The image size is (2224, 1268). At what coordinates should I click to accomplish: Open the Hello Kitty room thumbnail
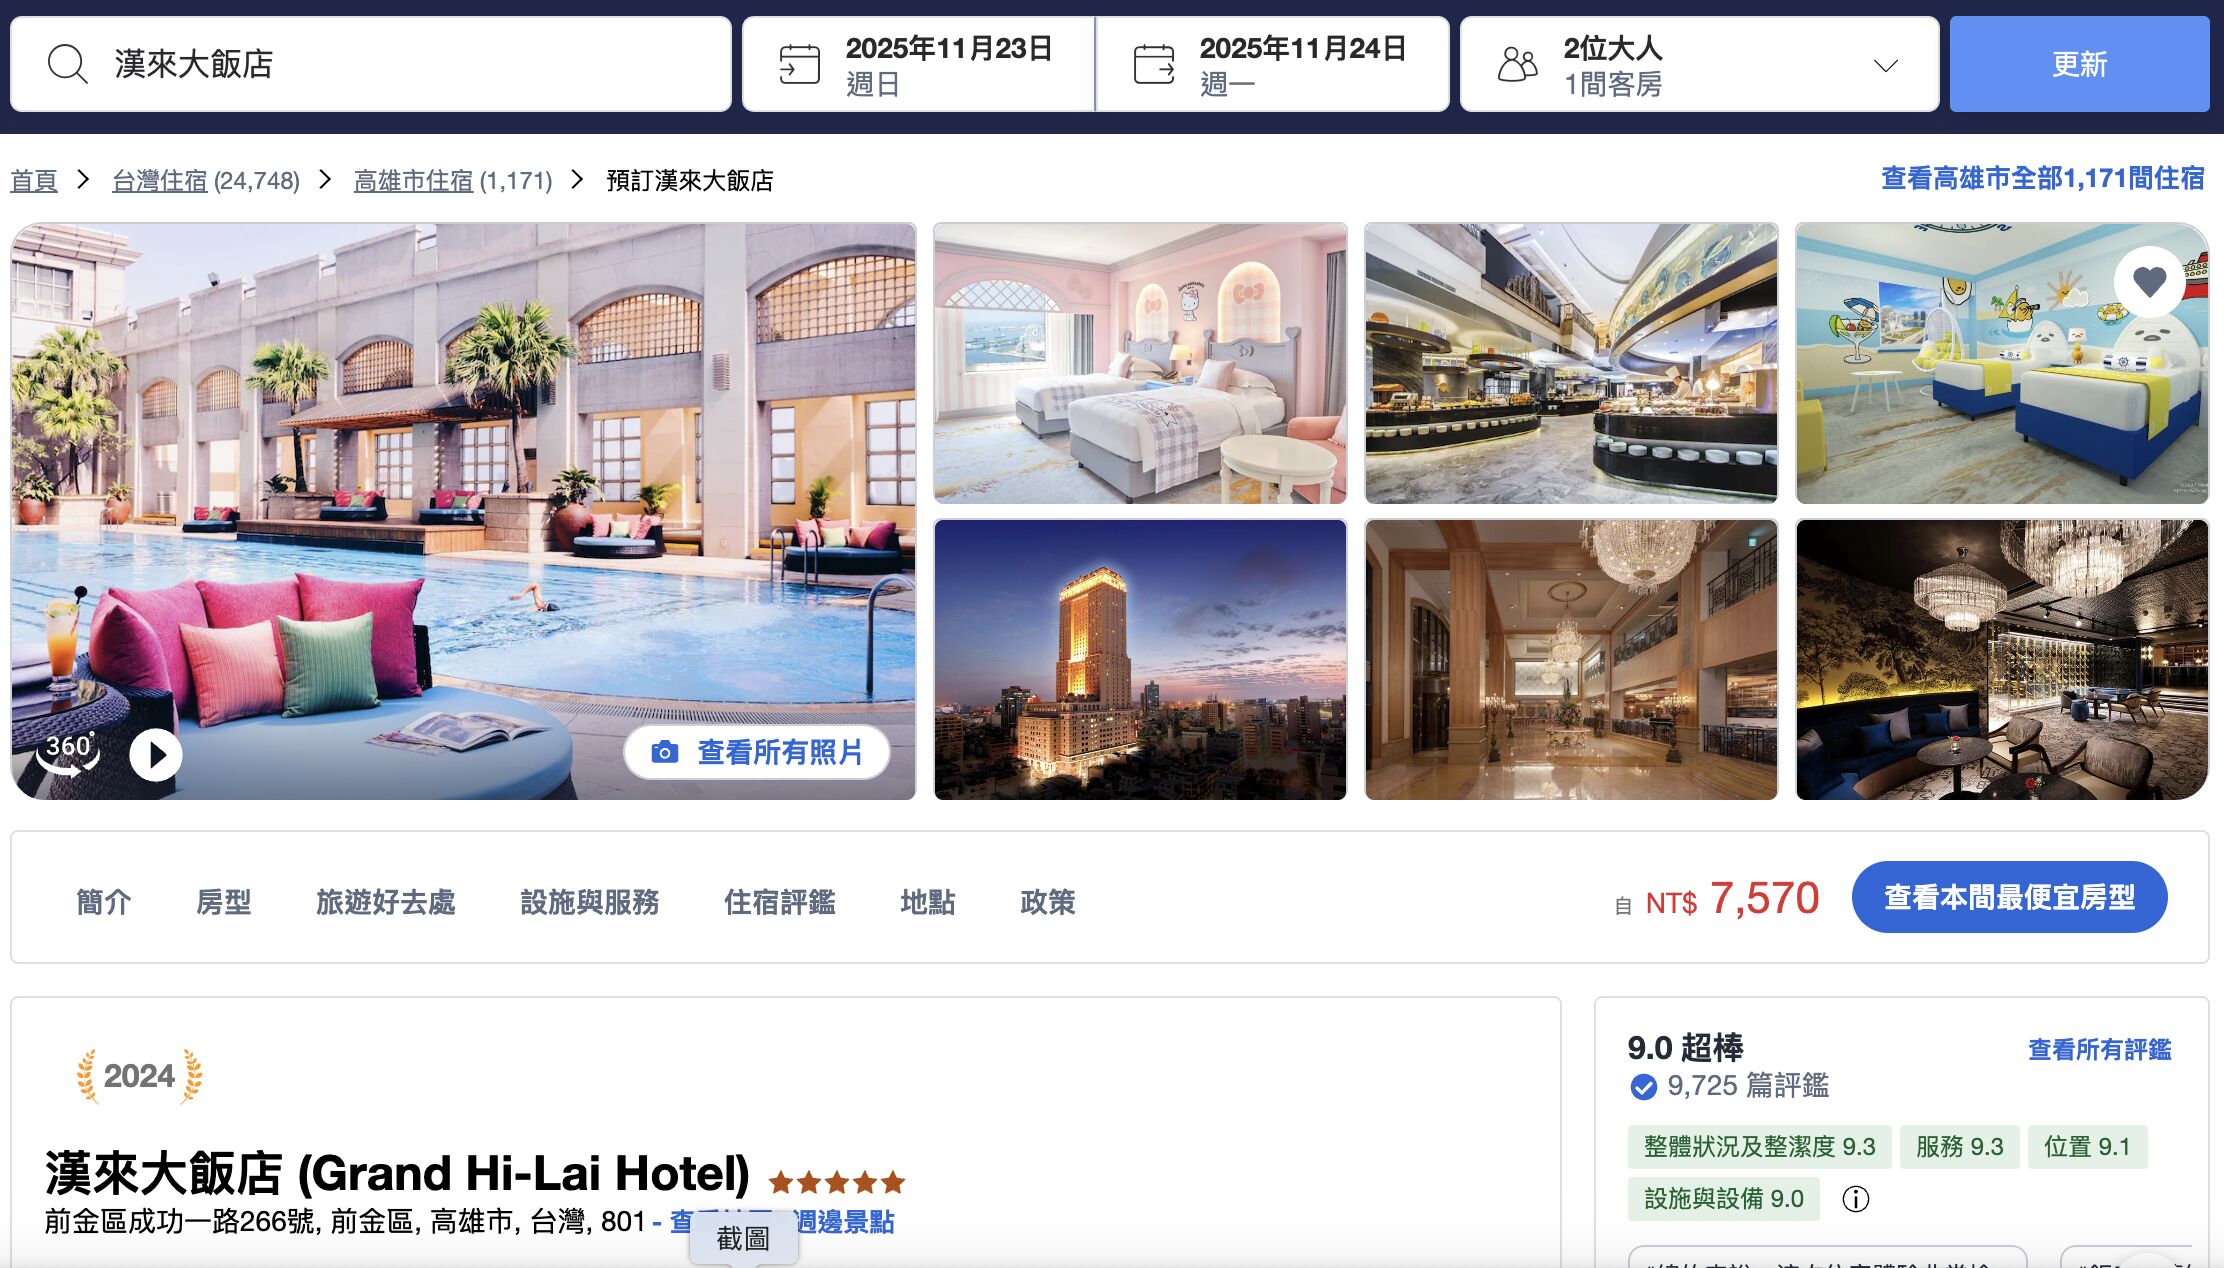(1140, 363)
